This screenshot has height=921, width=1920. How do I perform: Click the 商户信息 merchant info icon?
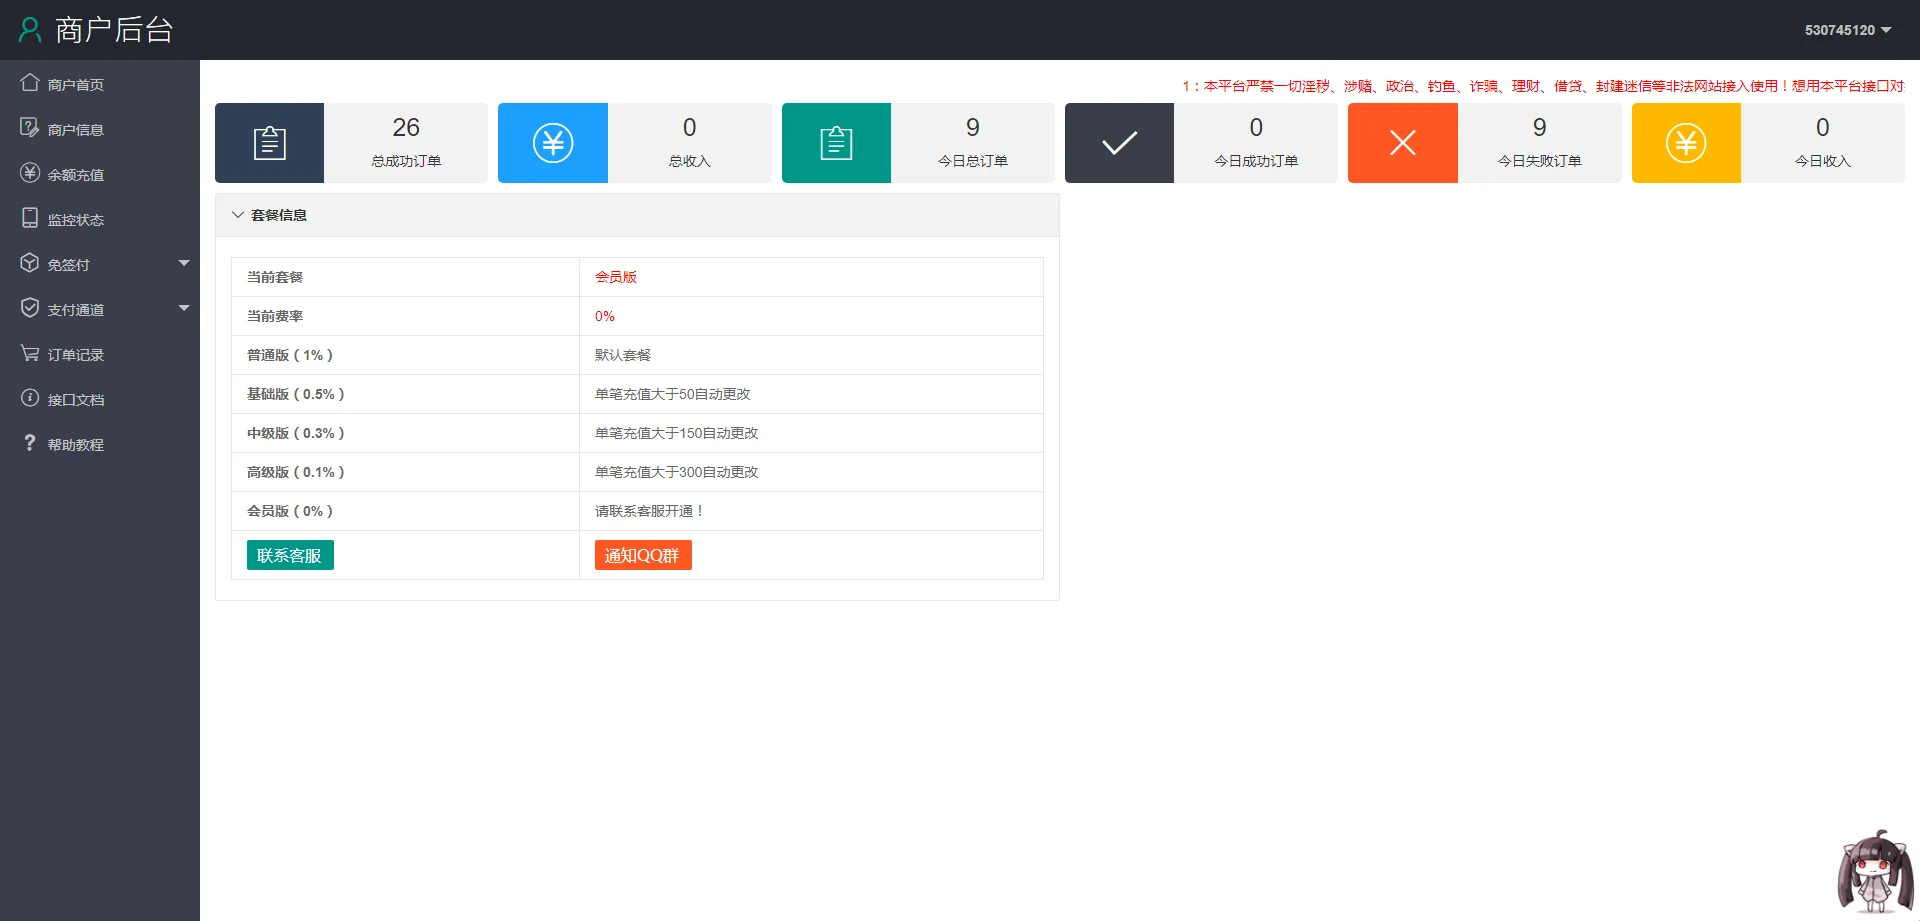coord(30,128)
